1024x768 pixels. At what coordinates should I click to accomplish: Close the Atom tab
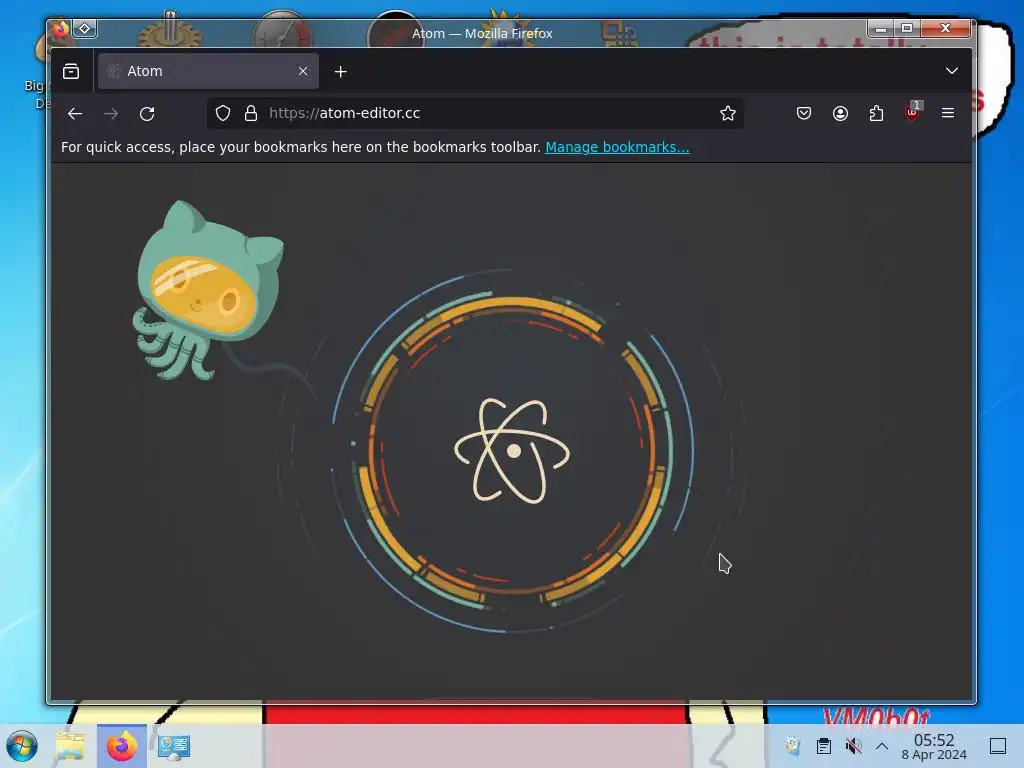tap(303, 71)
